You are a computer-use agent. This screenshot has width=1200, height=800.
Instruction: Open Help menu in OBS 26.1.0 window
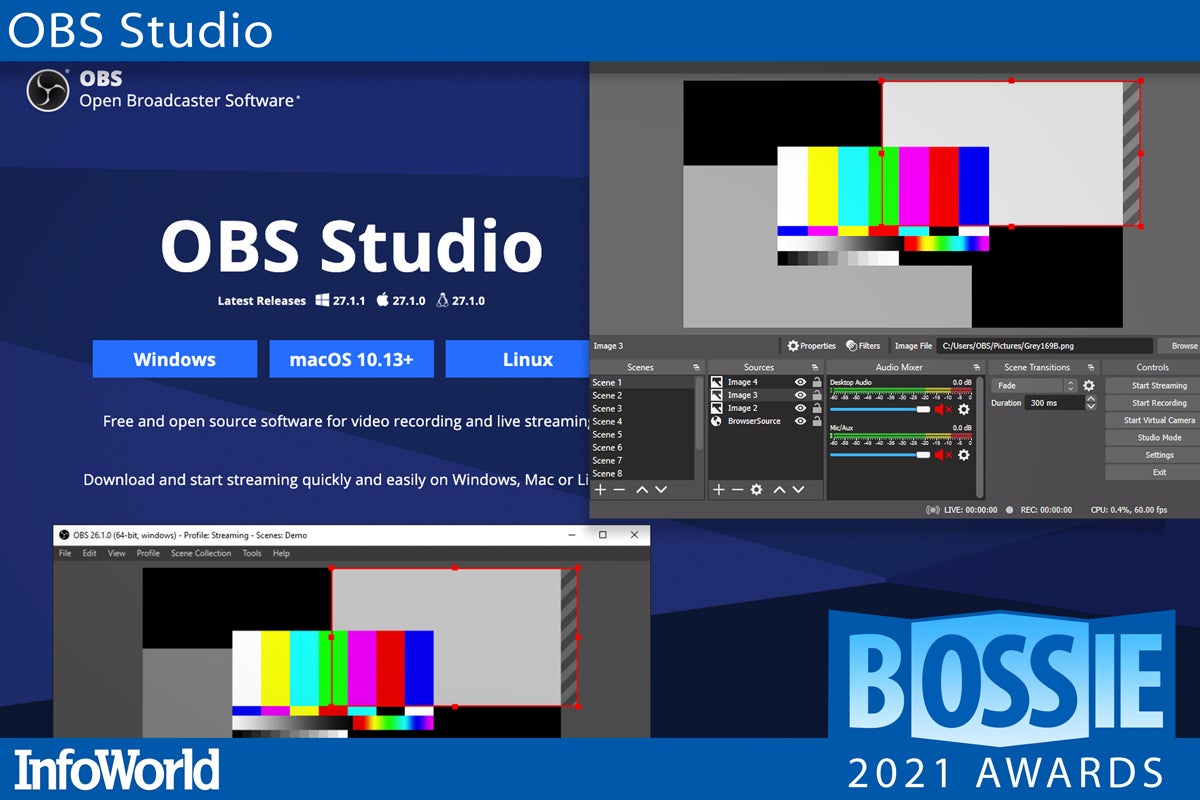click(282, 553)
